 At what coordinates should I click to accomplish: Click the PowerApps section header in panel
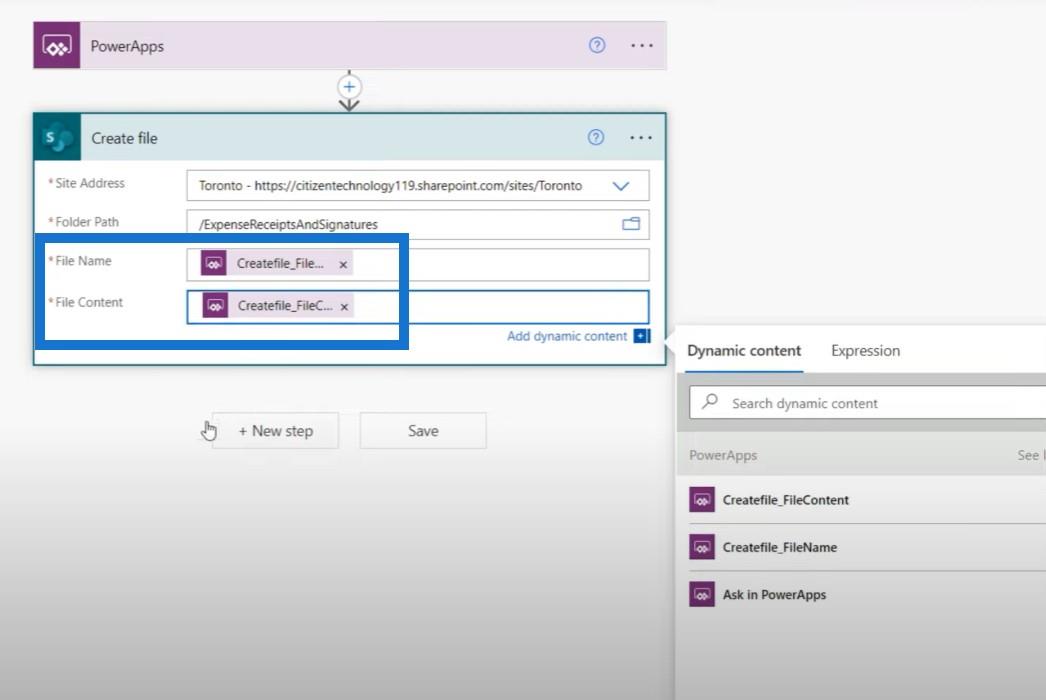coord(723,455)
